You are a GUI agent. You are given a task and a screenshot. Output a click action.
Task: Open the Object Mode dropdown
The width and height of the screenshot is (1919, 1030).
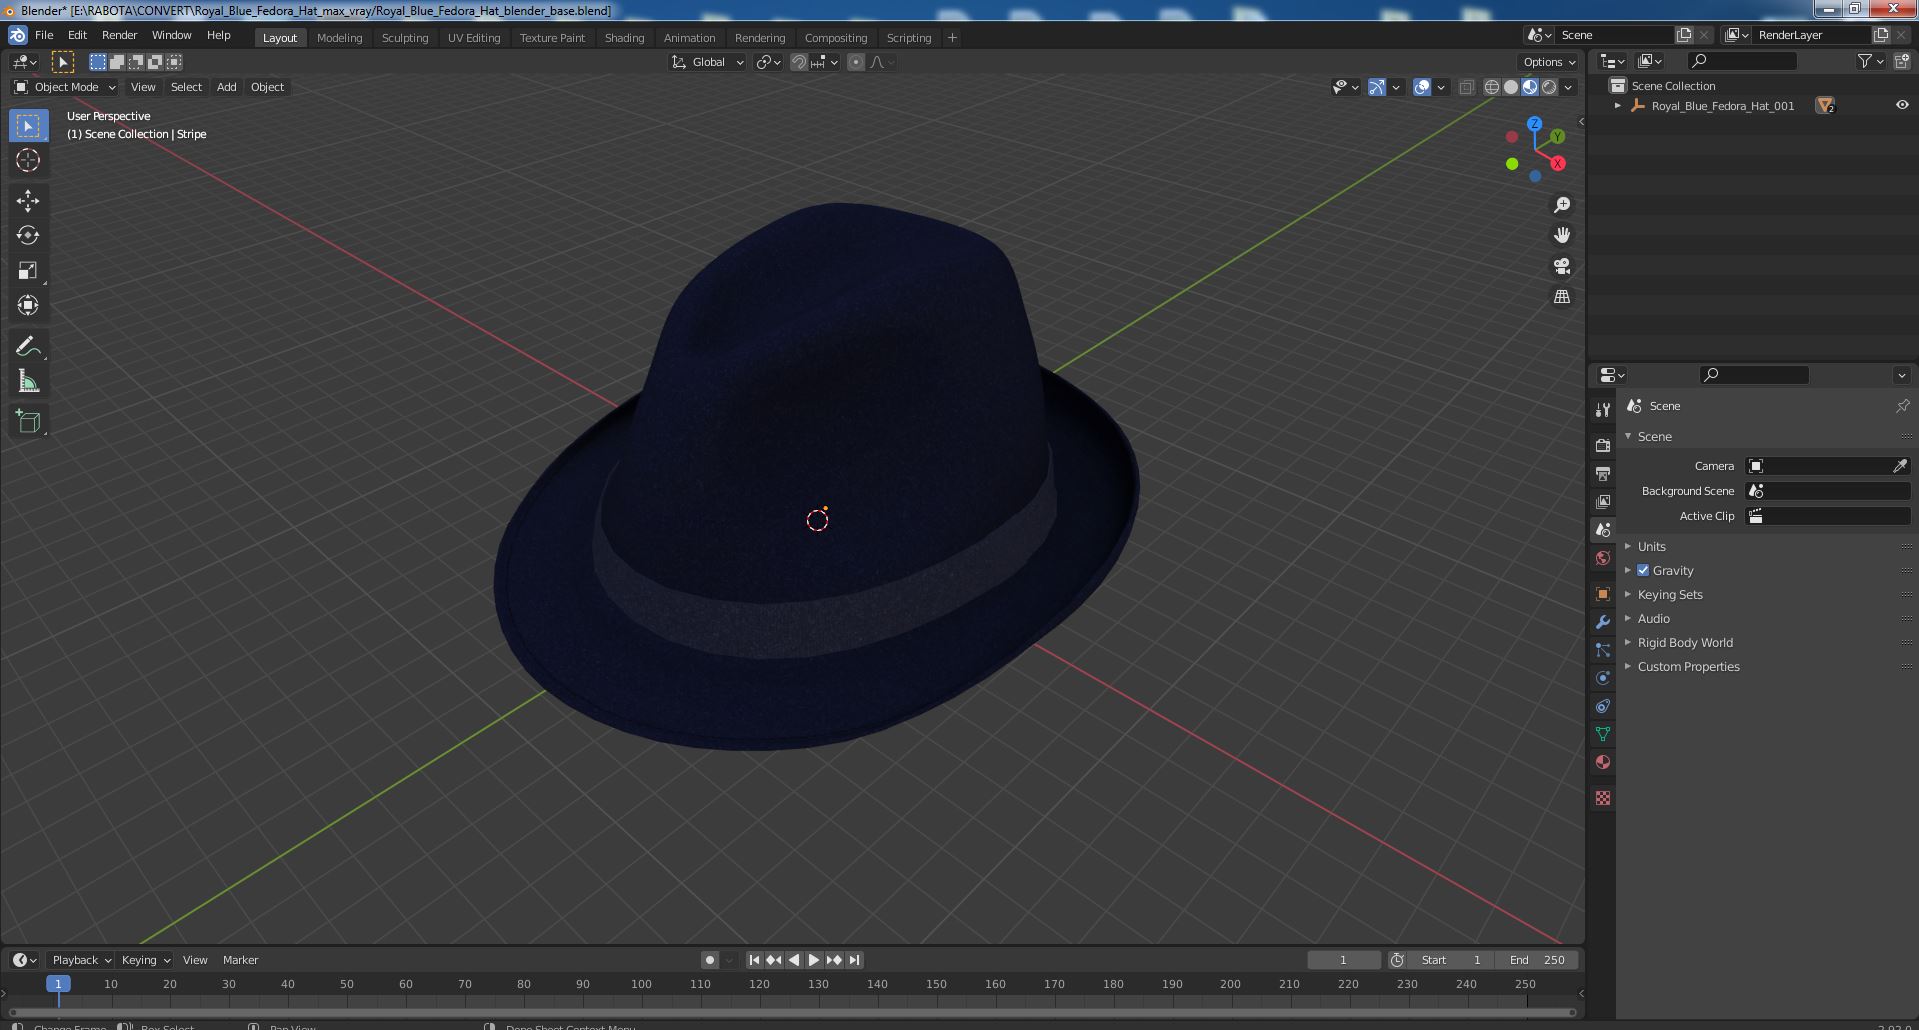65,87
